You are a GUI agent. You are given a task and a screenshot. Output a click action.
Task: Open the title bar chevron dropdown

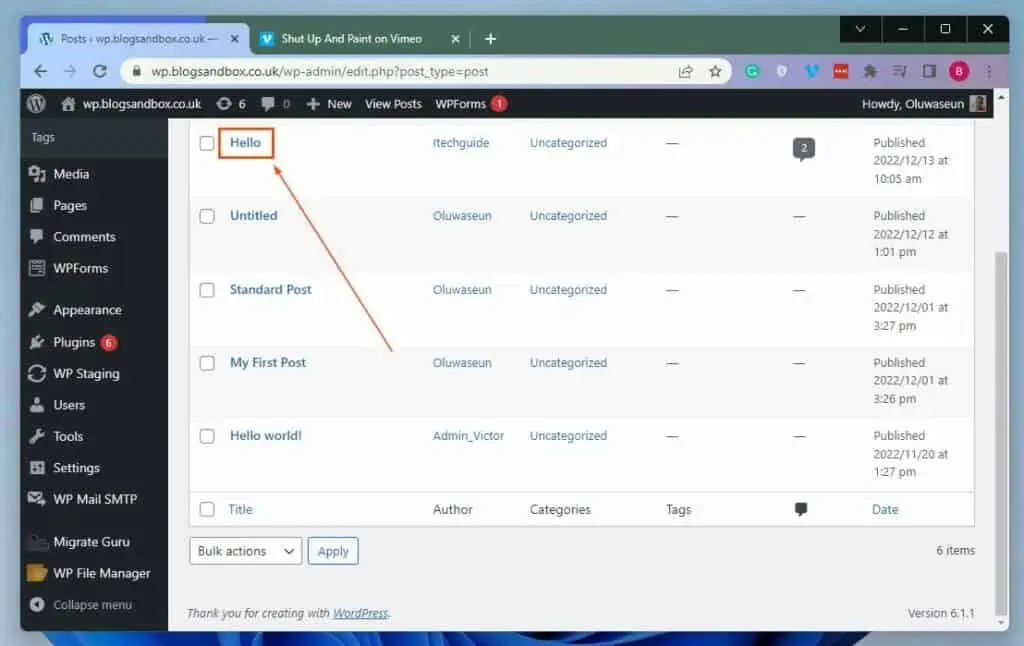point(860,29)
